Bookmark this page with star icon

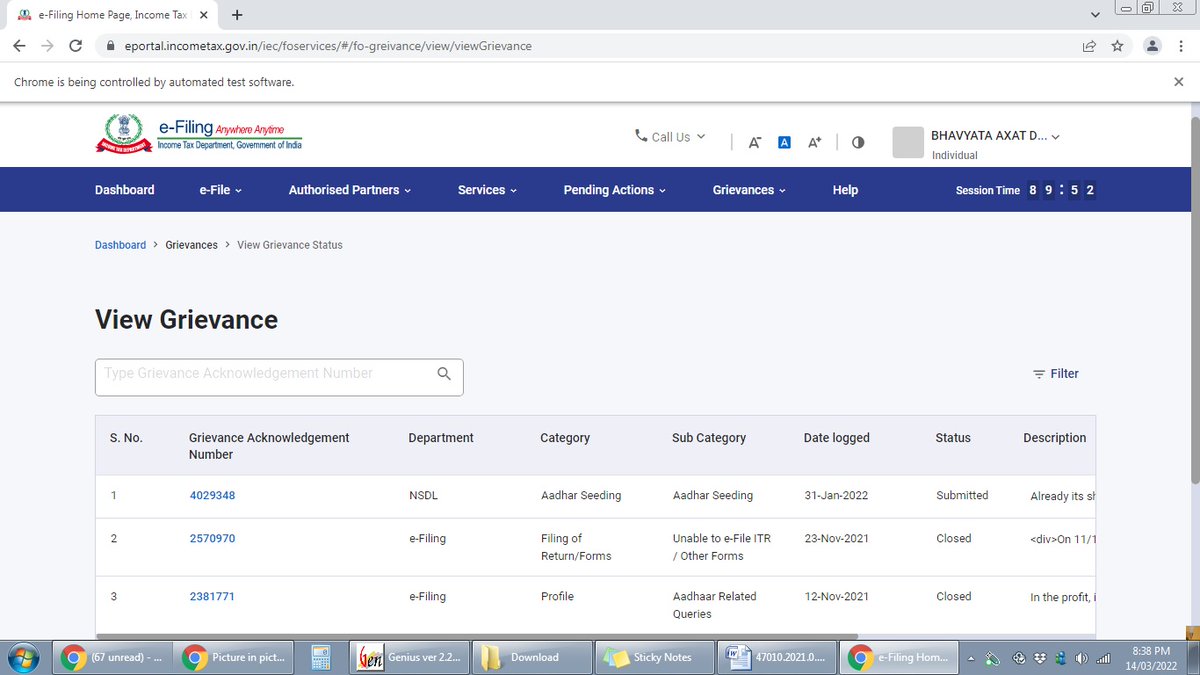click(x=1117, y=46)
